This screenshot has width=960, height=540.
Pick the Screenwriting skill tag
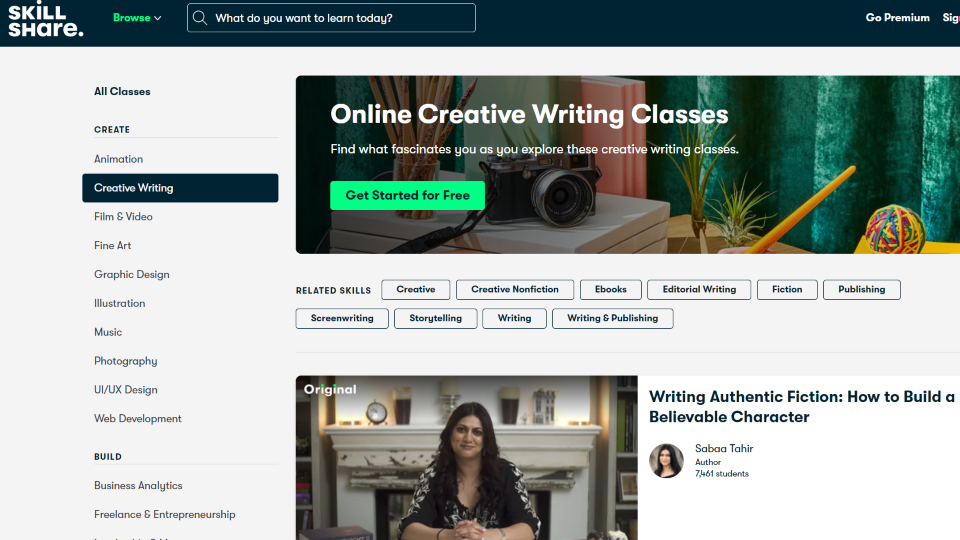click(342, 318)
